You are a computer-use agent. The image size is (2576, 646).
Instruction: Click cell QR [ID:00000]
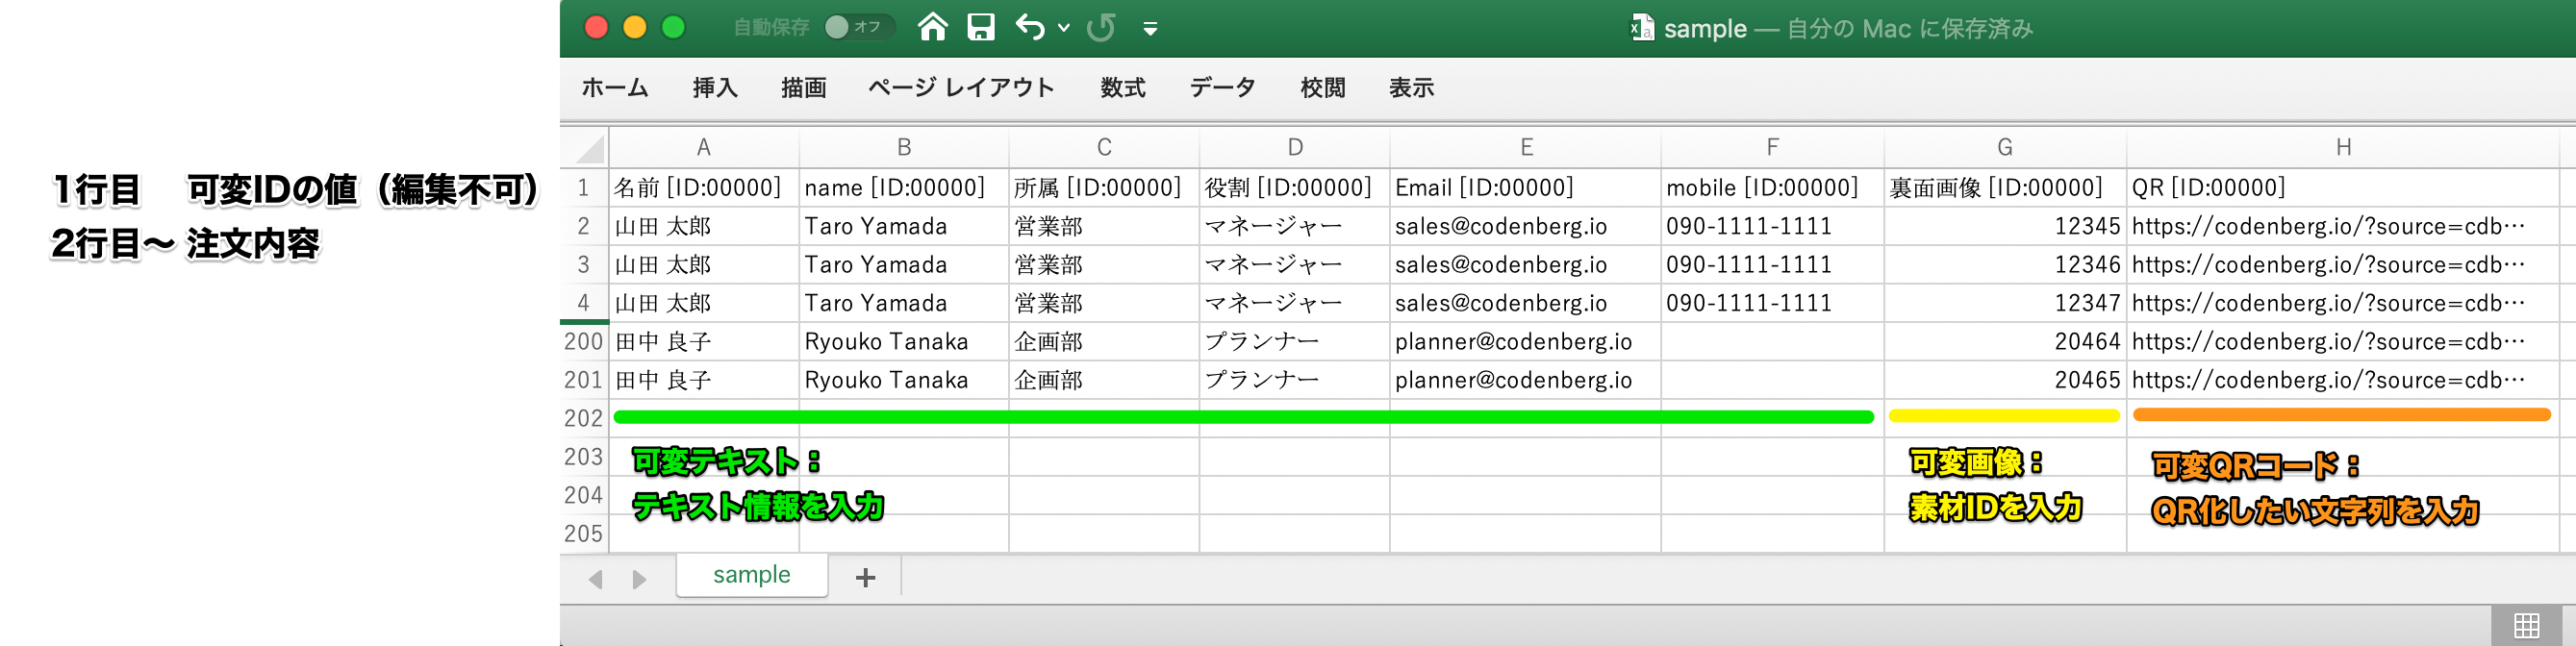[x=2343, y=188]
